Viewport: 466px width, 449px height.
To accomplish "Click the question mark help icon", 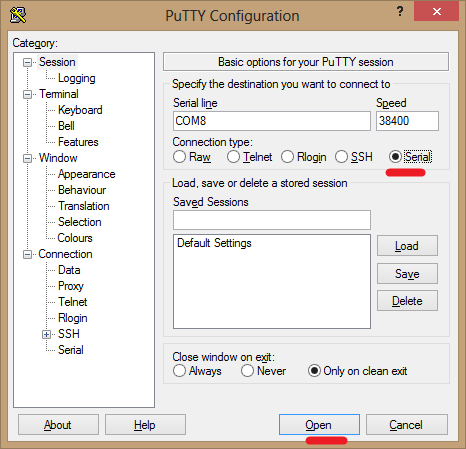I will [x=400, y=12].
